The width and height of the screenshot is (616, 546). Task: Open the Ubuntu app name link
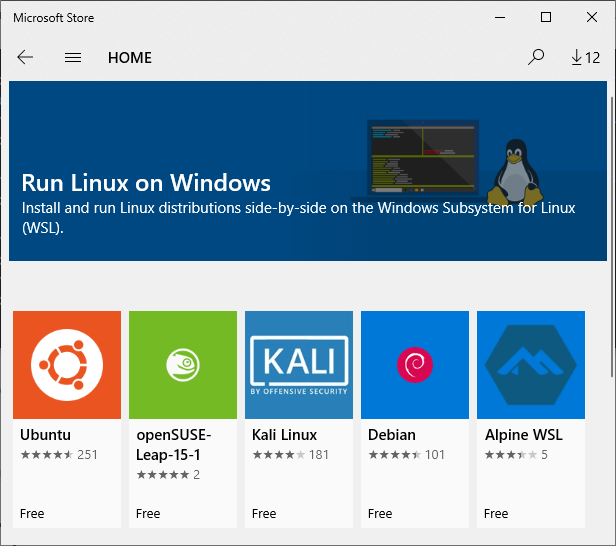pyautogui.click(x=46, y=435)
